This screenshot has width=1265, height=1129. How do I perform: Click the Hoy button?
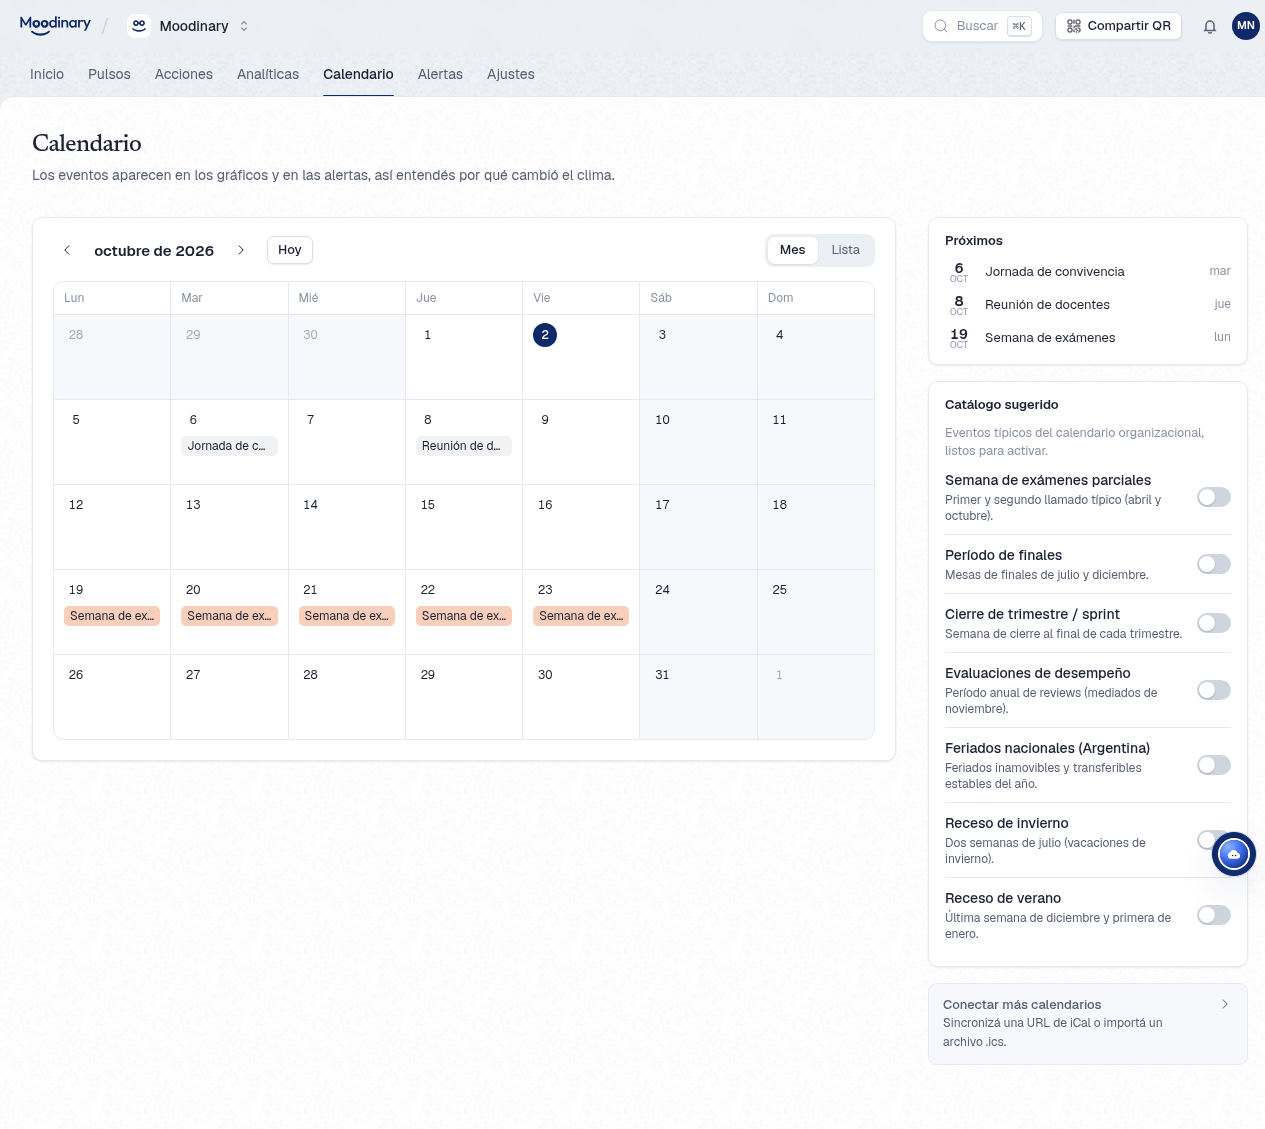coord(290,250)
